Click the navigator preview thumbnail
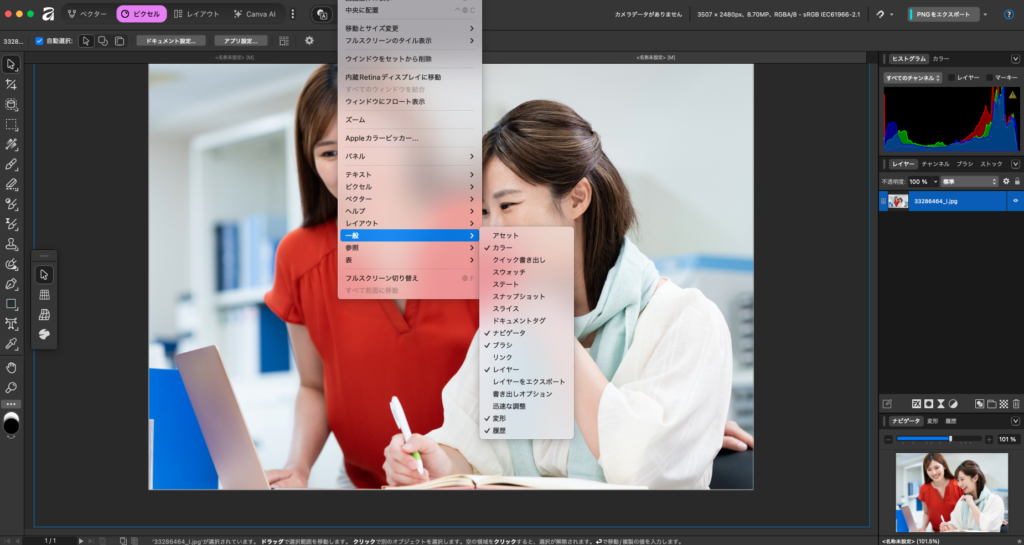The height and width of the screenshot is (545, 1024). coord(949,492)
